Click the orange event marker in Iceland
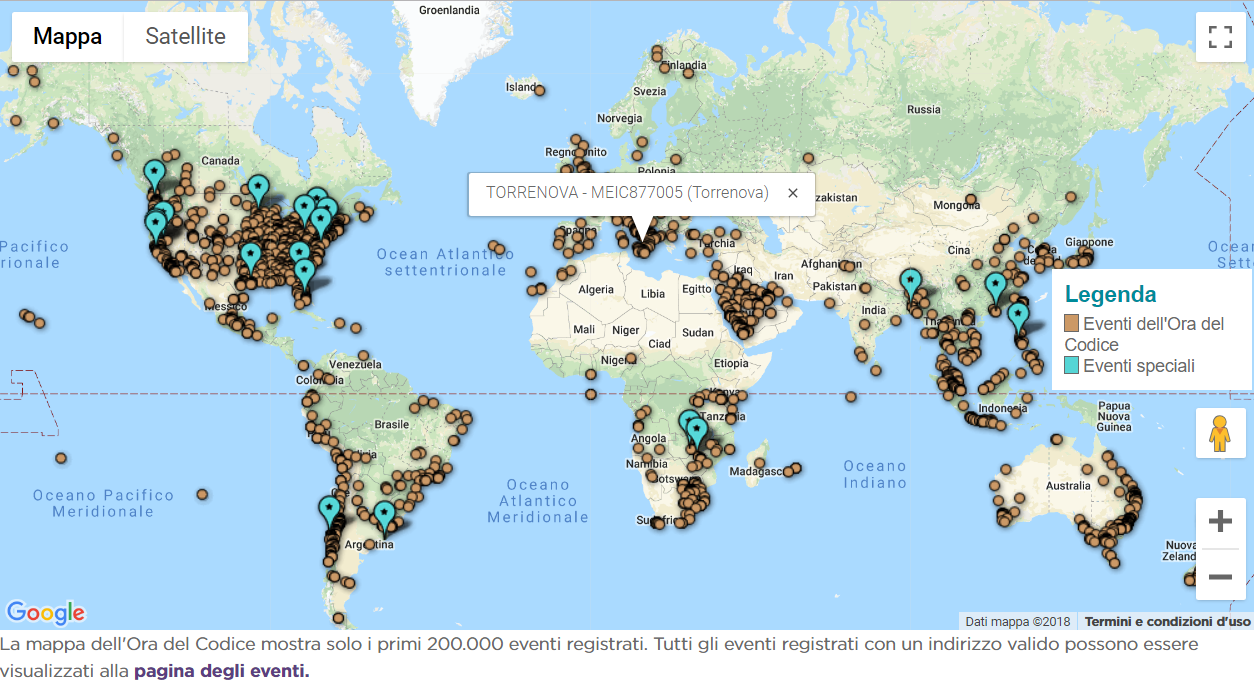Viewport: 1254px width, 699px height. pos(539,90)
